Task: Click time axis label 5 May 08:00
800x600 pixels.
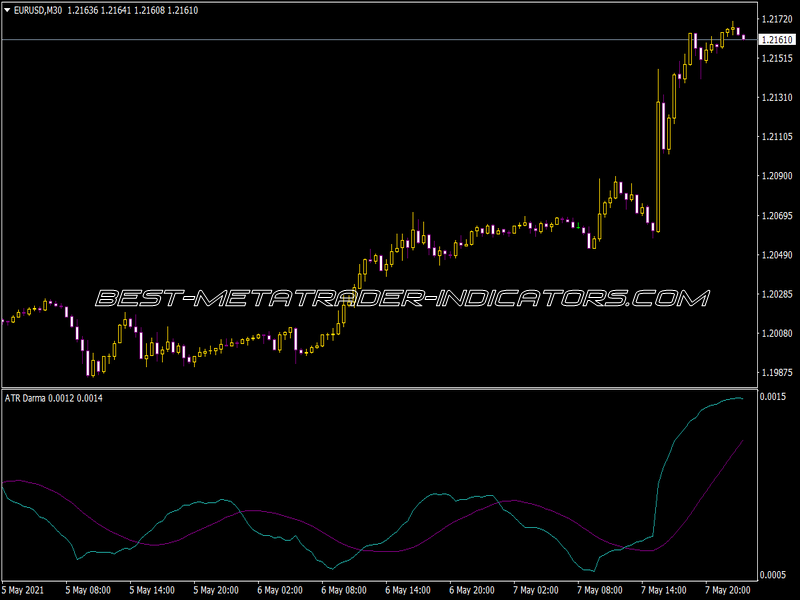Action: 88,590
